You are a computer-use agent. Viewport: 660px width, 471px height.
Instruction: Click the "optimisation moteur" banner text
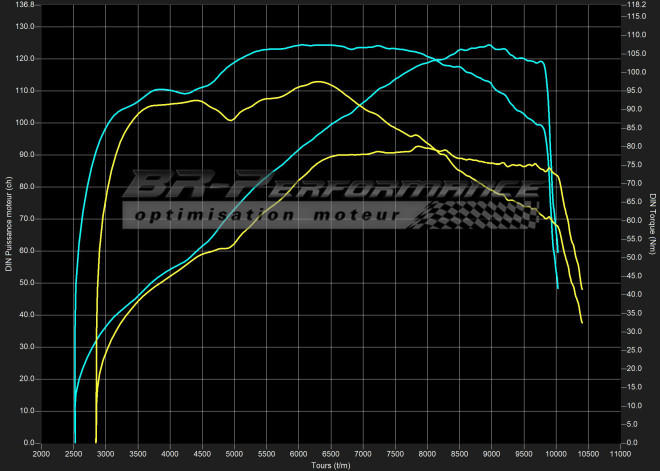point(267,214)
